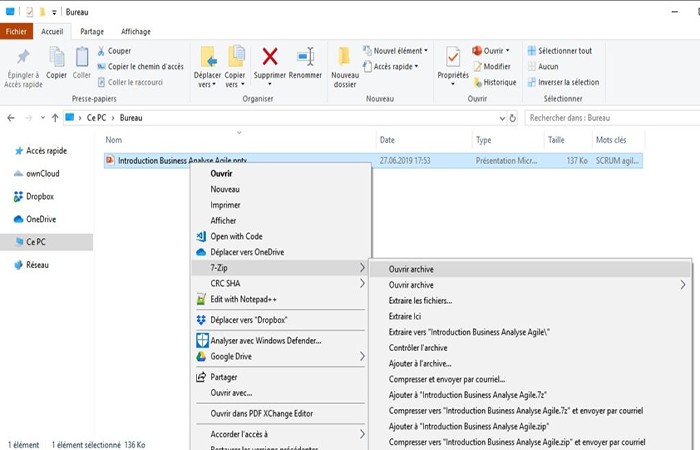Image resolution: width=700 pixels, height=450 pixels.
Task: Choose Ouvrir dans PDF XChange Editor
Action: 280,413
